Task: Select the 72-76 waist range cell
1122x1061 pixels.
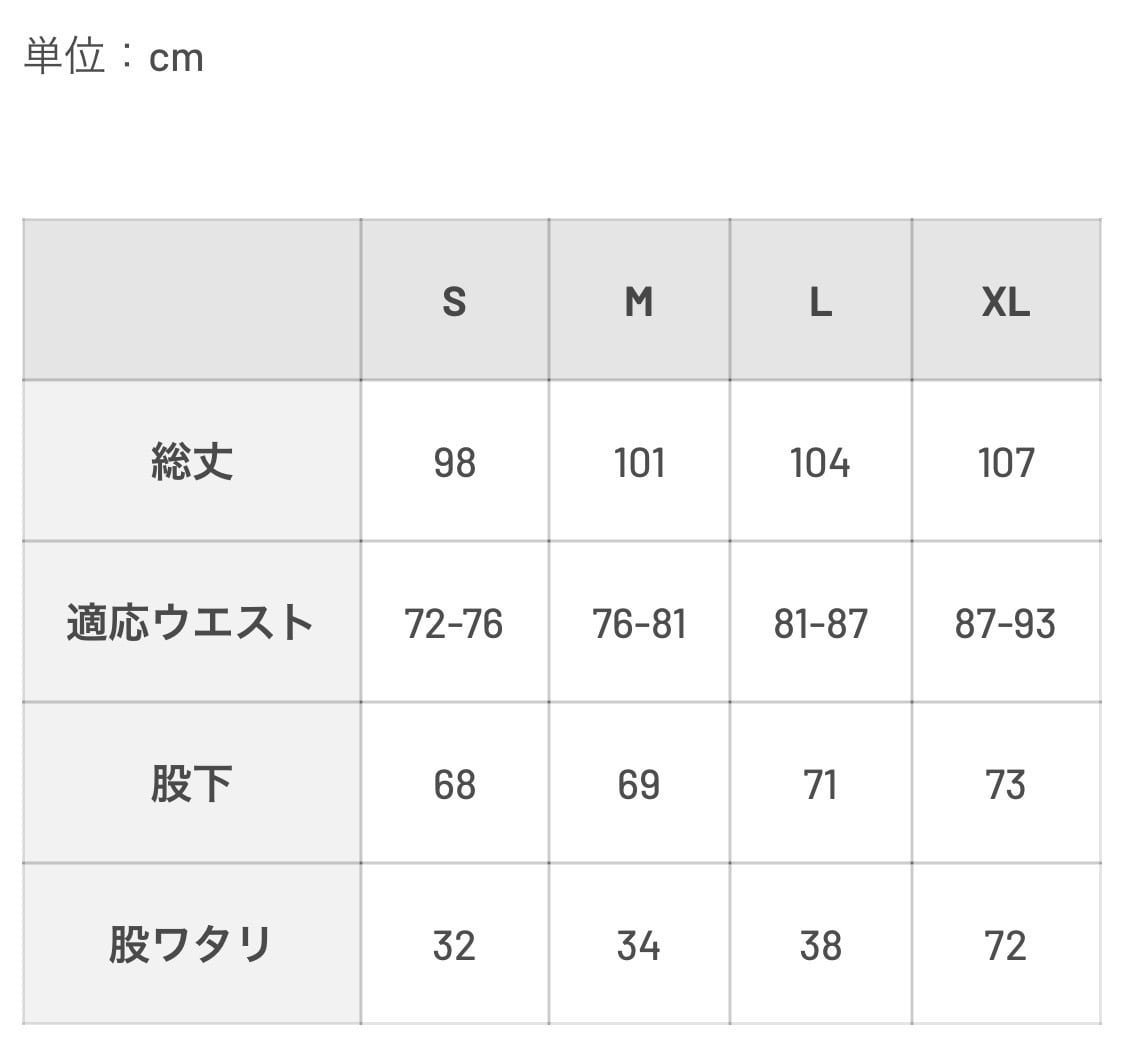Action: coord(454,624)
